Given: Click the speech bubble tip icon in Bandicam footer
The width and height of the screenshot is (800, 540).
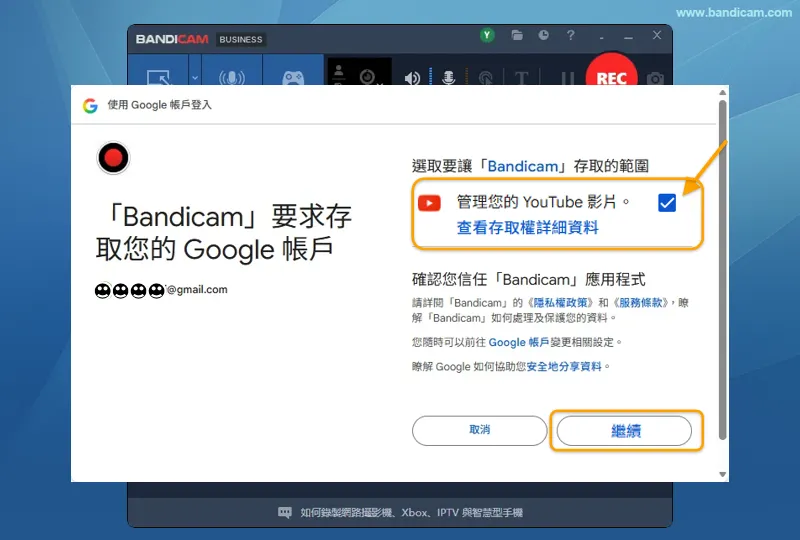Looking at the screenshot, I should pyautogui.click(x=285, y=512).
